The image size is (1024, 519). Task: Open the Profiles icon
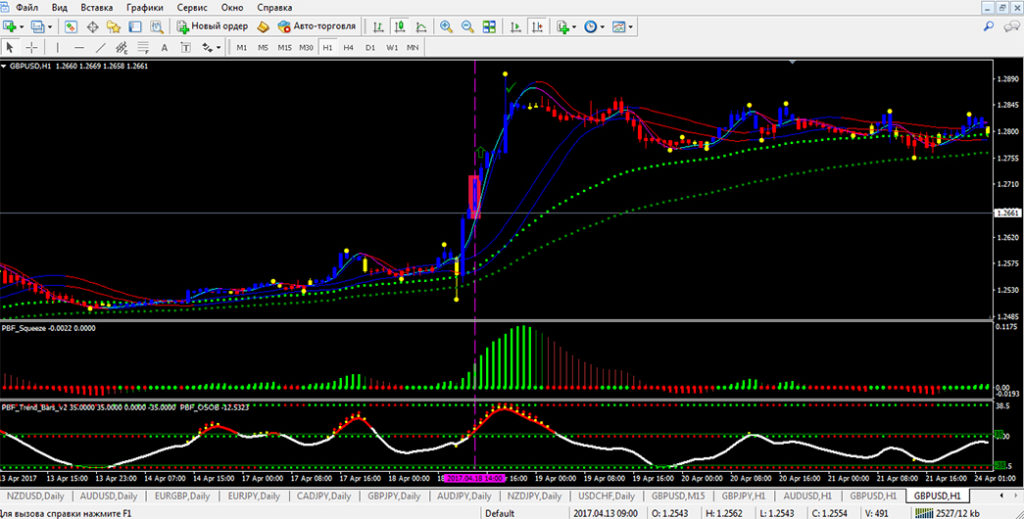[37, 27]
